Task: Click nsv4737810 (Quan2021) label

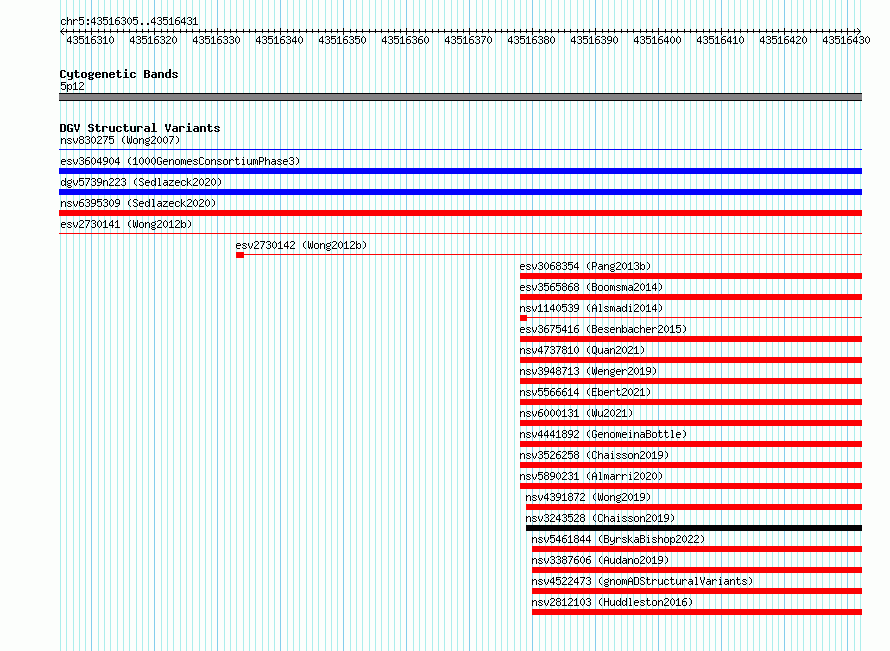Action: coord(582,350)
